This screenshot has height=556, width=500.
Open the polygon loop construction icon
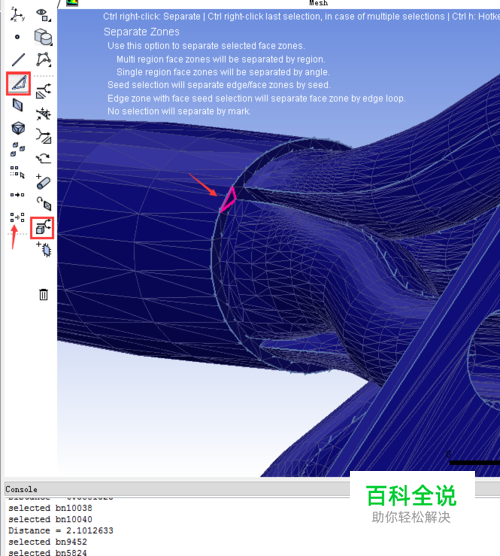coord(44,60)
